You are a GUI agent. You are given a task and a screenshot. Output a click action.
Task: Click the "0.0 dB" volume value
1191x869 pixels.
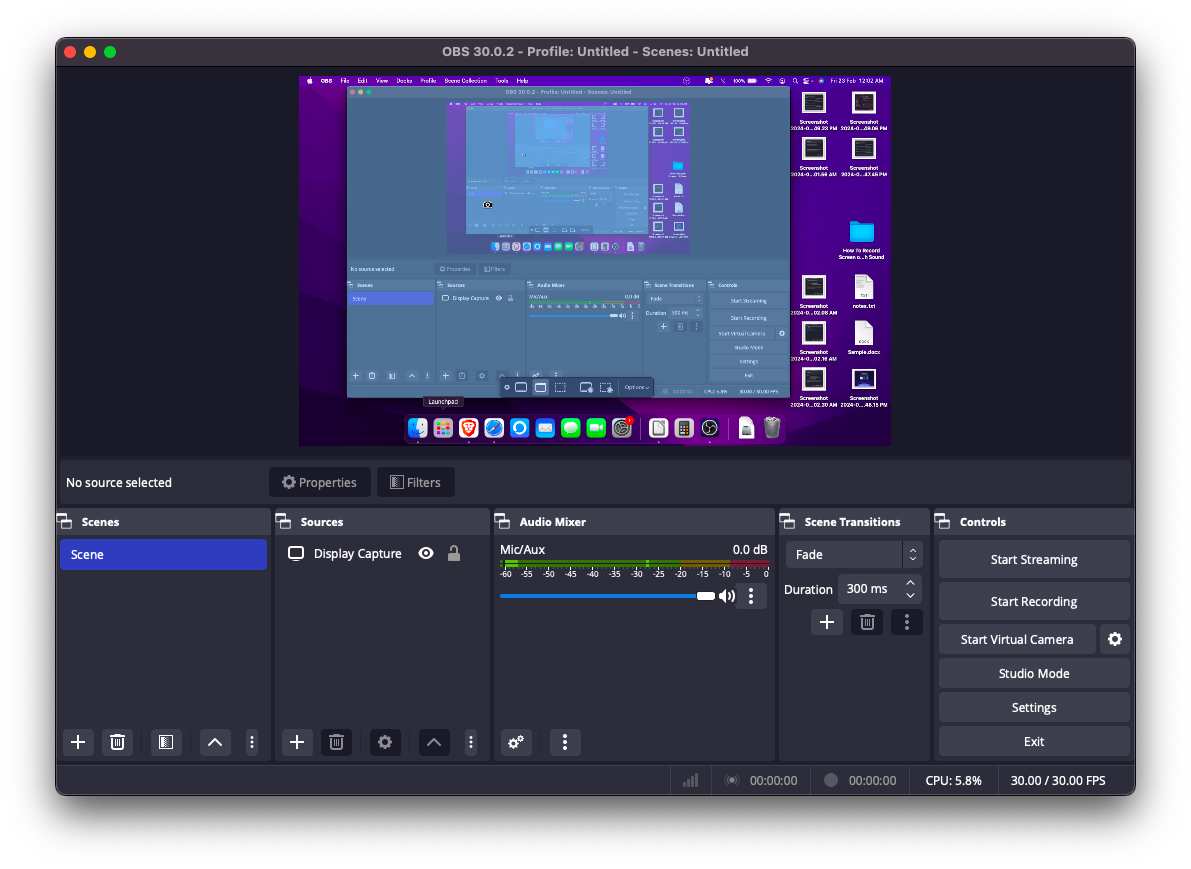[x=750, y=549]
